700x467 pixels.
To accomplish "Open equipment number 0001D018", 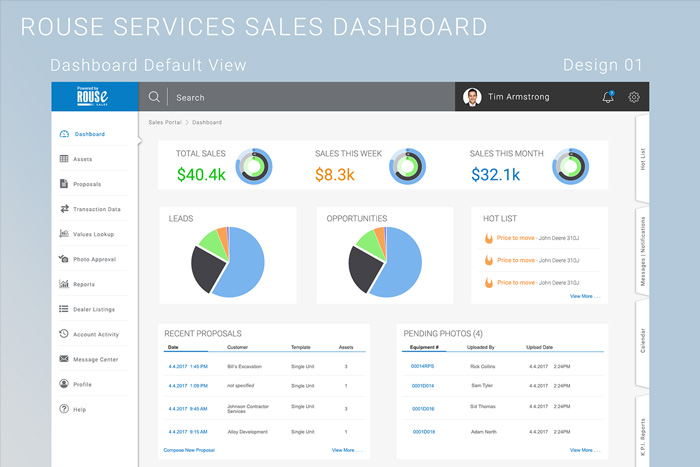I will (424, 432).
